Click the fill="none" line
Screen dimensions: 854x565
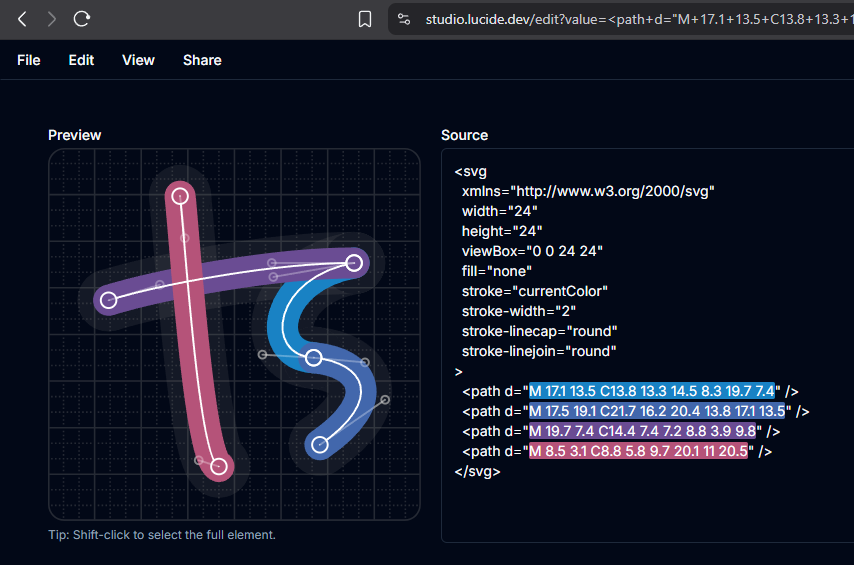pyautogui.click(x=497, y=271)
